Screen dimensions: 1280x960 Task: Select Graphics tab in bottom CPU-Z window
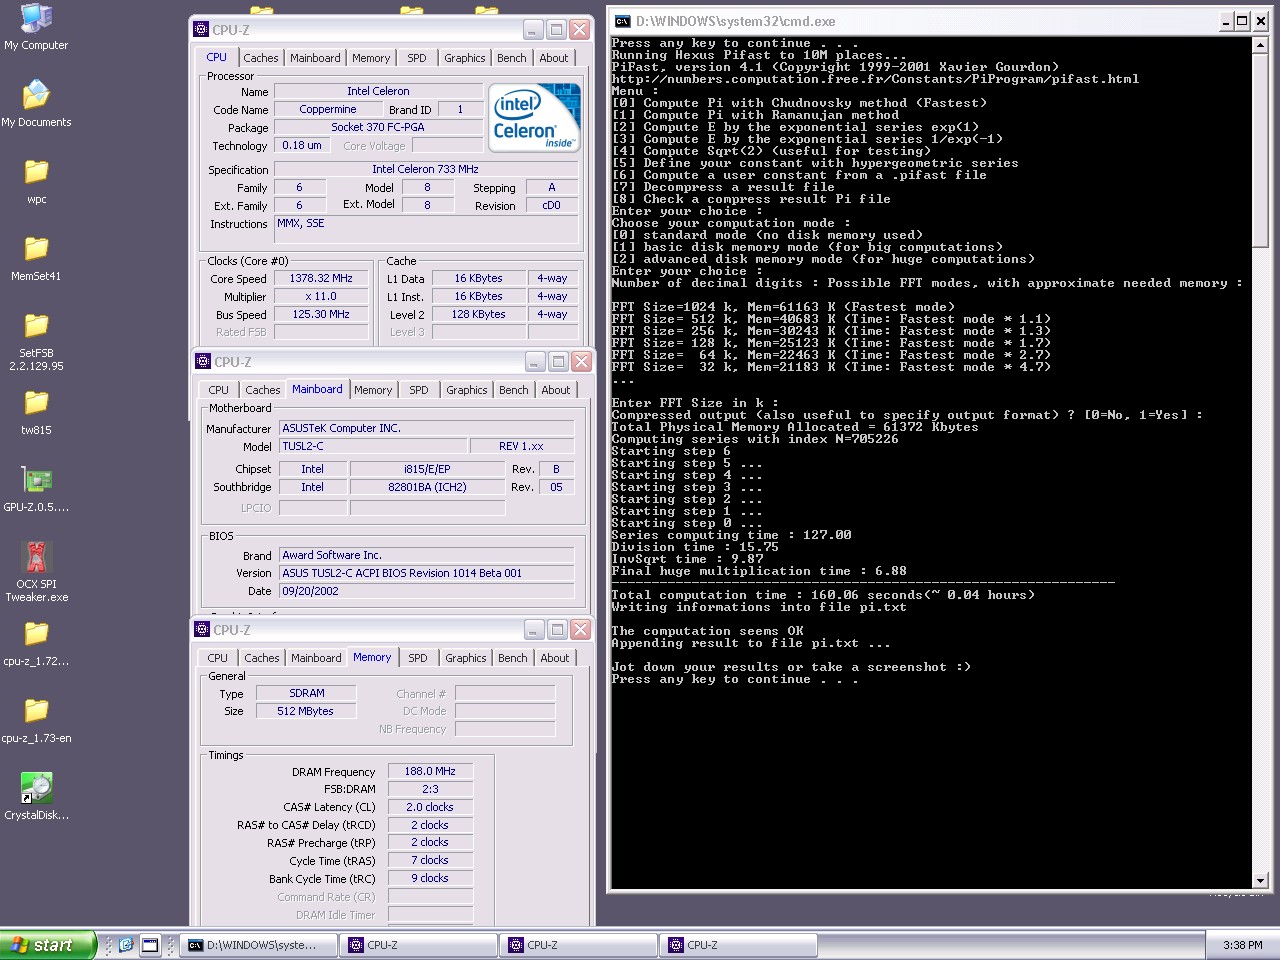point(466,658)
